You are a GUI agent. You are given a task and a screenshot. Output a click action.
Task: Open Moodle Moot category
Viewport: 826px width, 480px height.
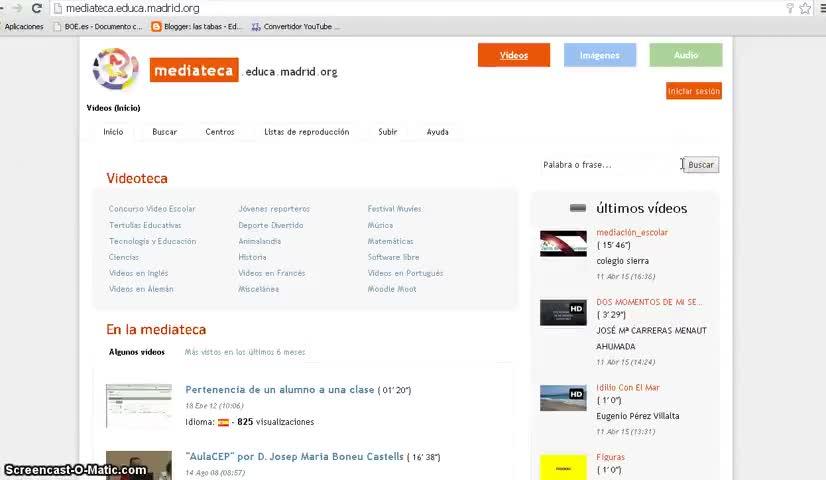click(392, 289)
